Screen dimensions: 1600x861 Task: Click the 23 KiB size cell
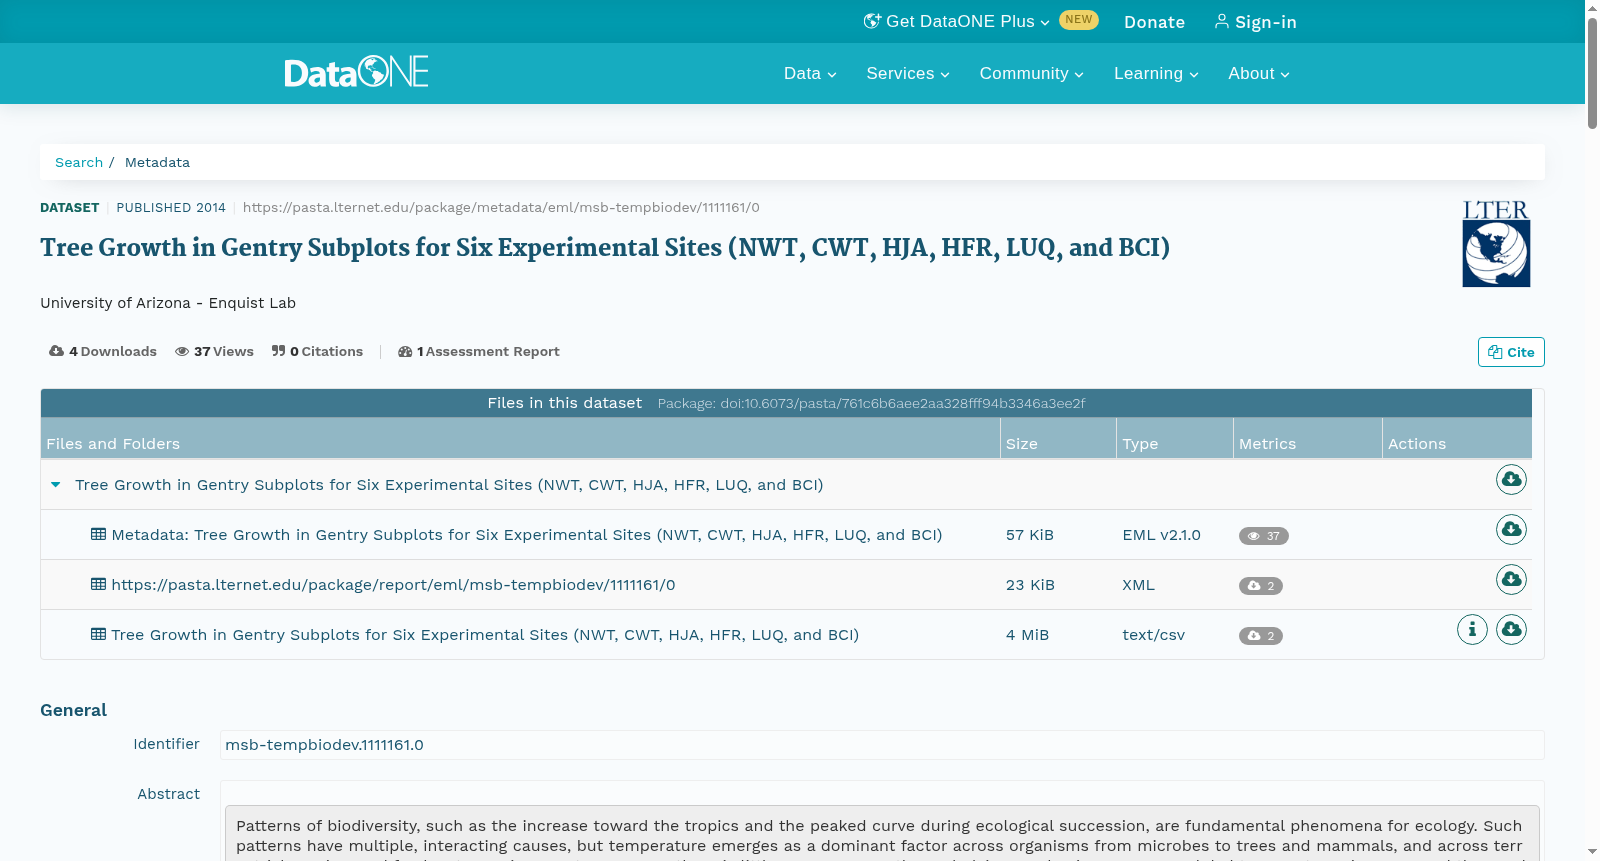click(x=1030, y=585)
